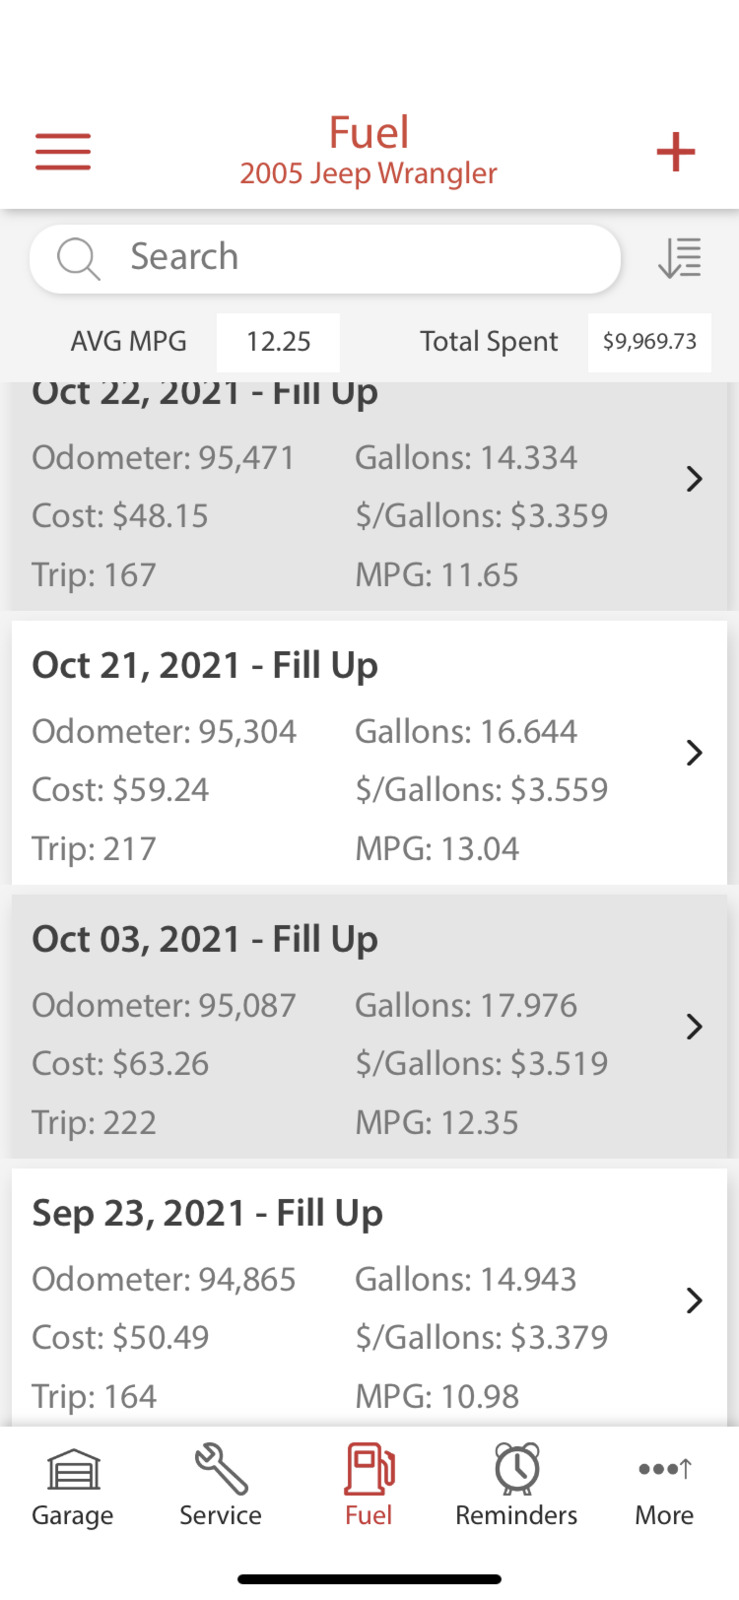
Task: Tap the 2005 Jeep Wrangler vehicle title
Action: pos(368,174)
